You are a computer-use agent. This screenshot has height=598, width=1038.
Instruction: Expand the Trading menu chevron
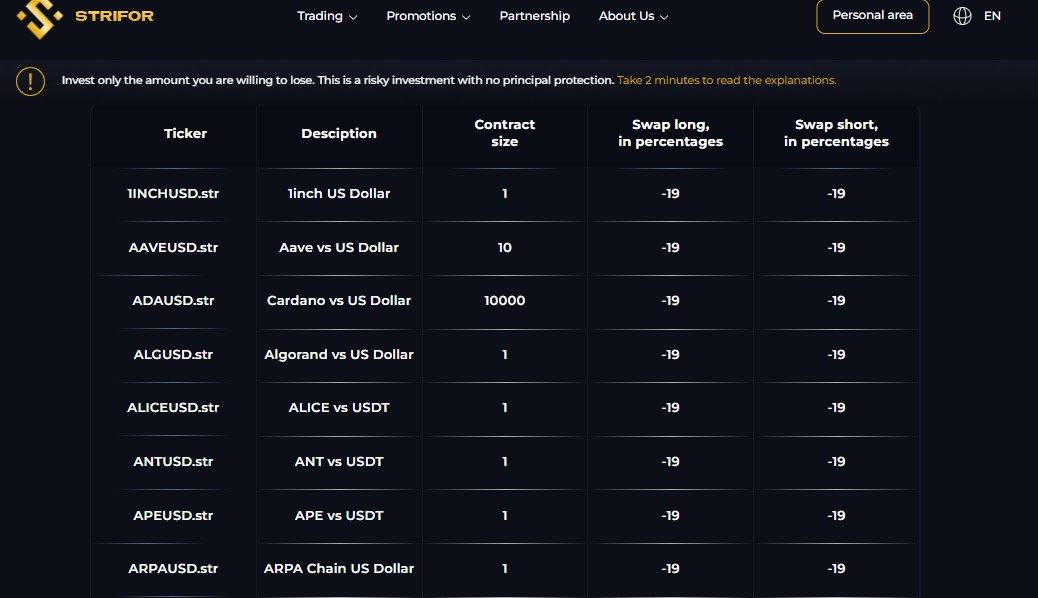pyautogui.click(x=353, y=17)
